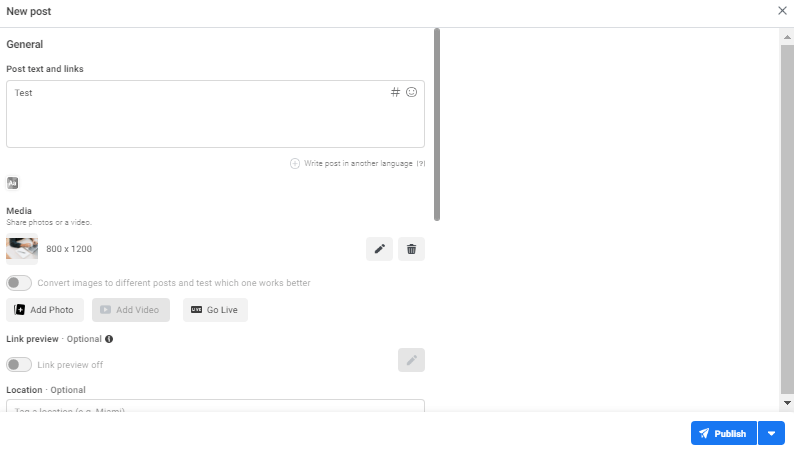Click into the Post text field containing Test
794x451 pixels.
click(215, 114)
